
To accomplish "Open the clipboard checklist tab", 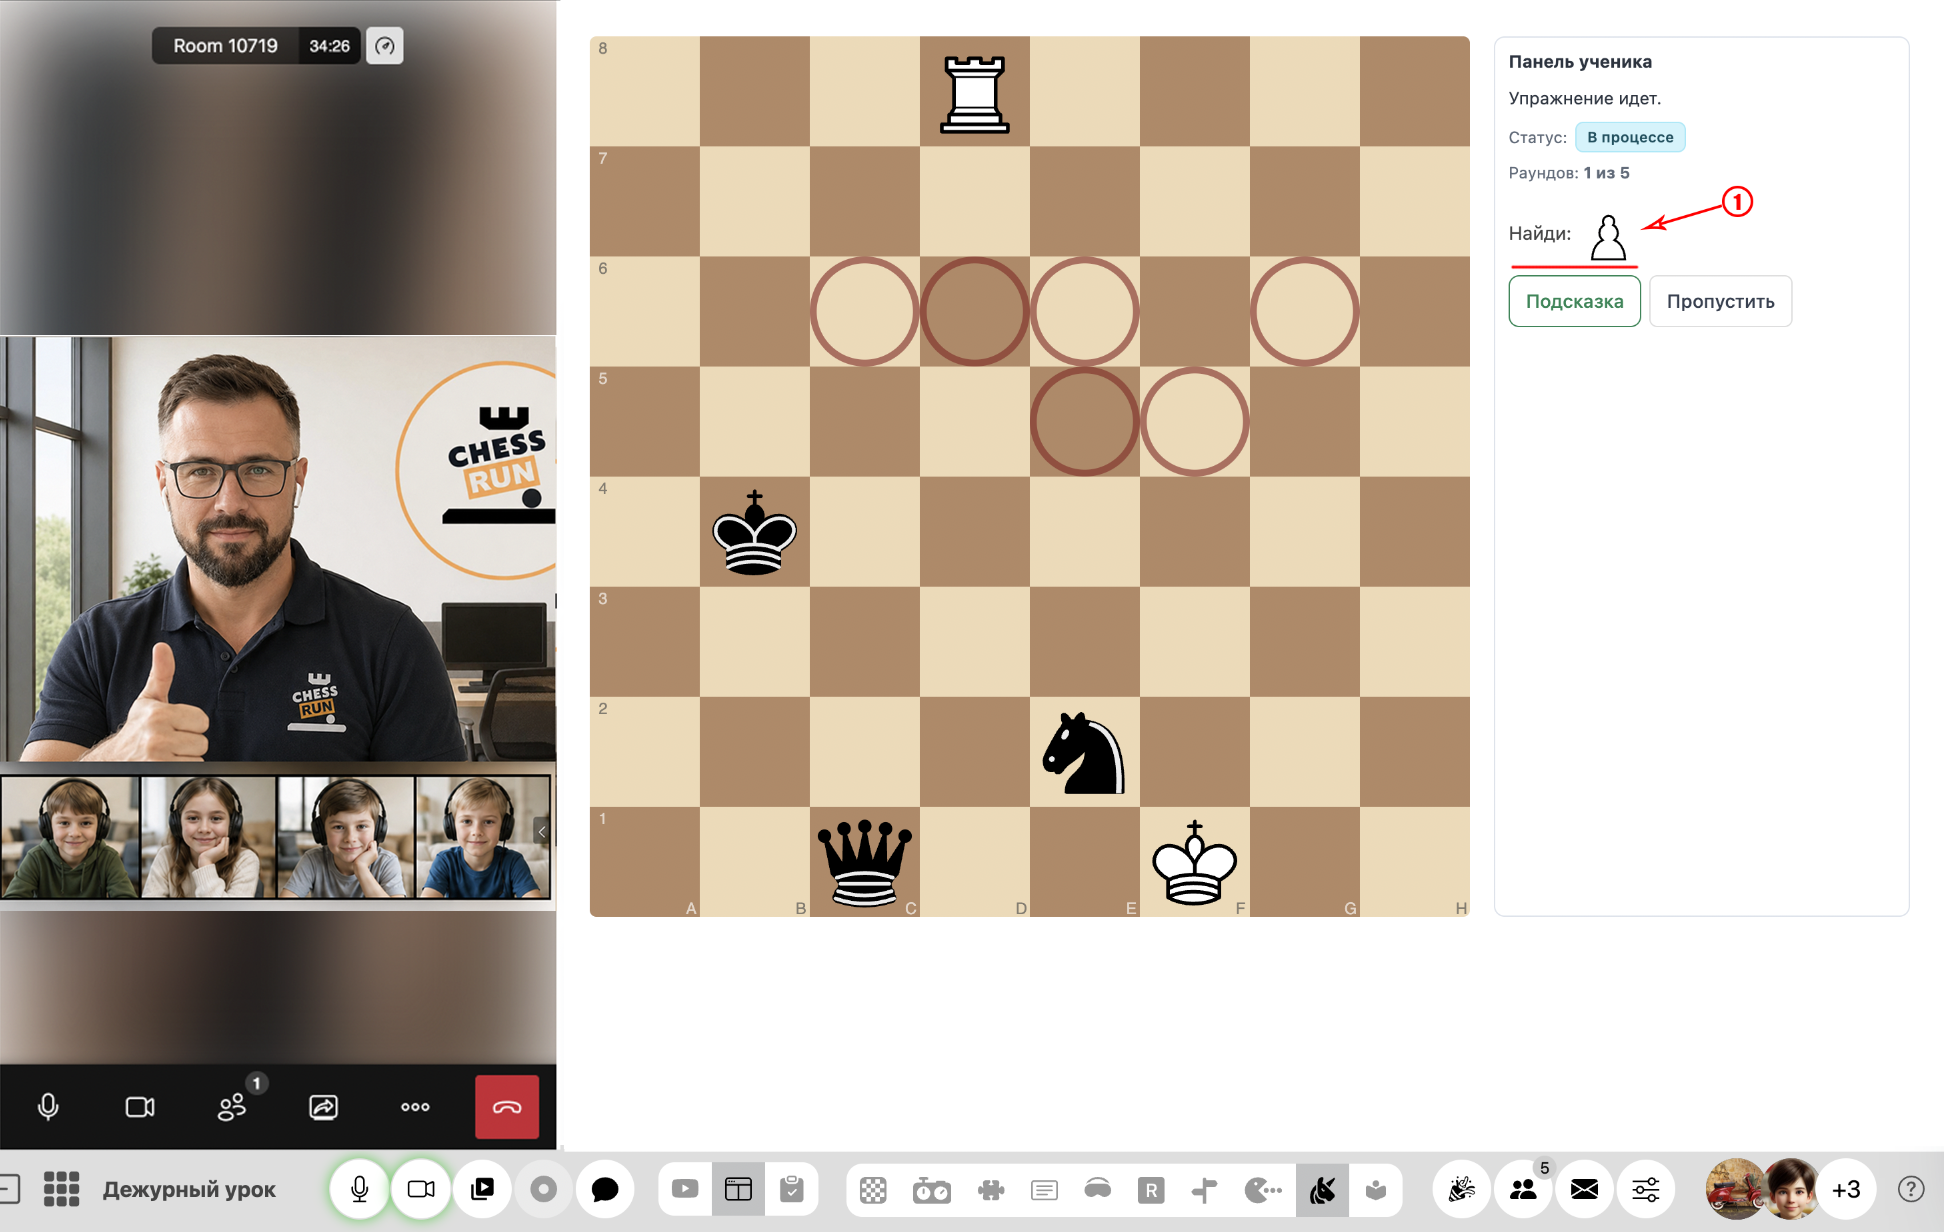I will [x=792, y=1189].
